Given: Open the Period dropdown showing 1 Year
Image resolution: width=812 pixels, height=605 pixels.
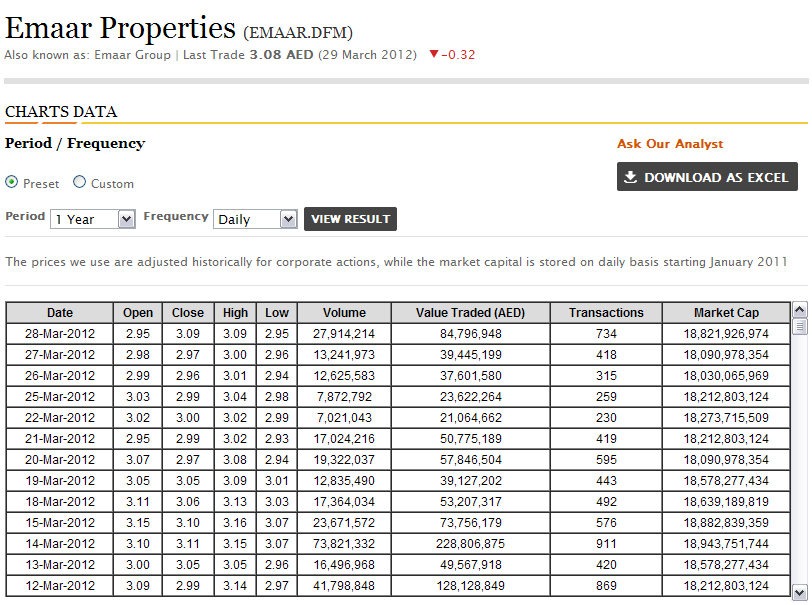Looking at the screenshot, I should [93, 219].
